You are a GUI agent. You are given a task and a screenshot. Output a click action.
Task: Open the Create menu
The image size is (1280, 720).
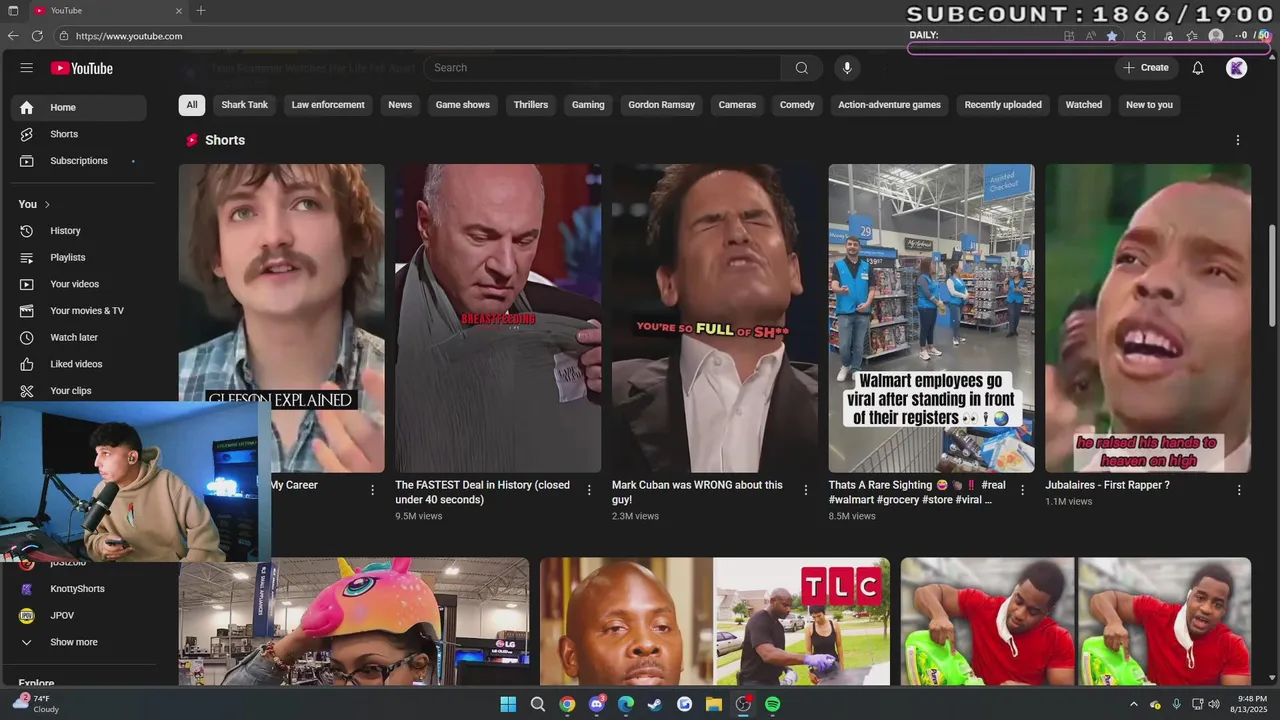point(1145,68)
